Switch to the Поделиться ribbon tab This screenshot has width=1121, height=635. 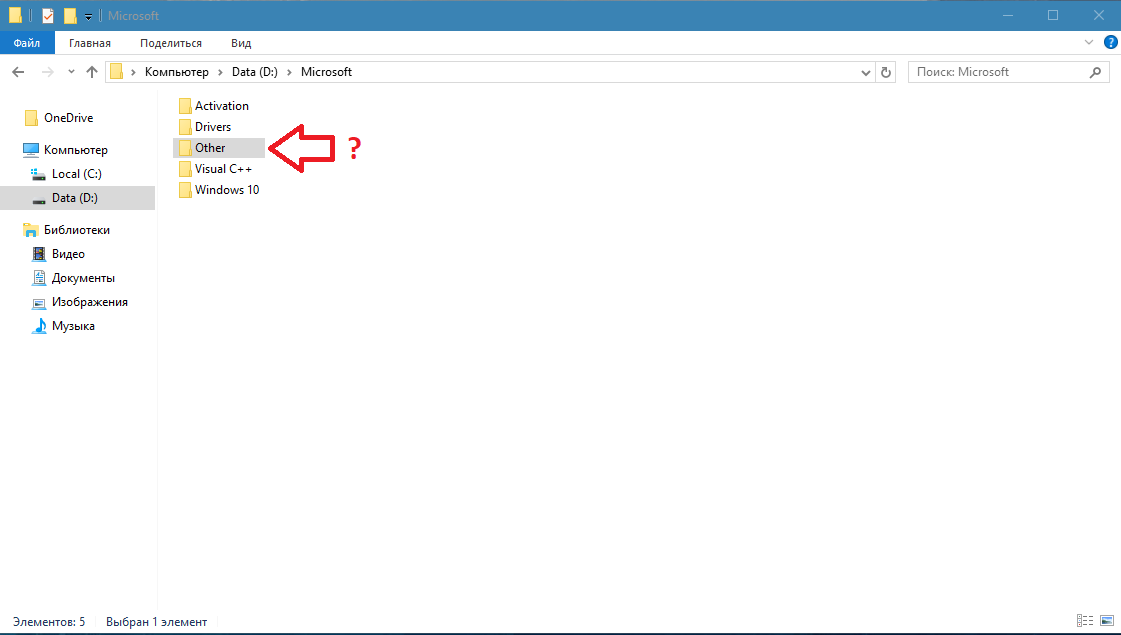(x=171, y=43)
